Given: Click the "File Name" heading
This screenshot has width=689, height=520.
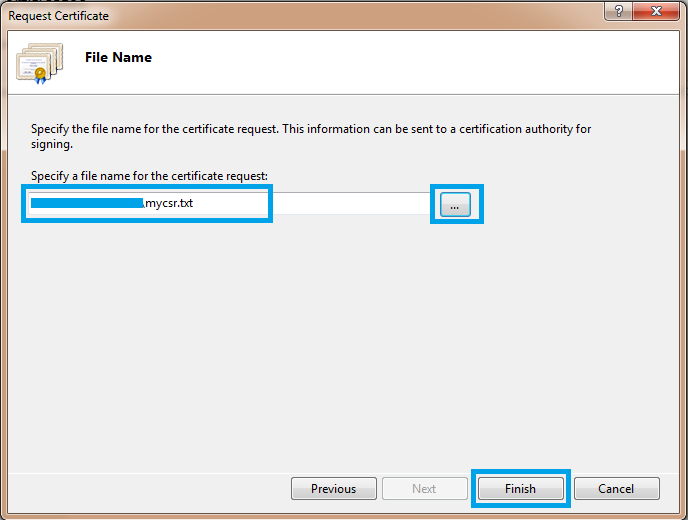Looking at the screenshot, I should click(x=118, y=58).
